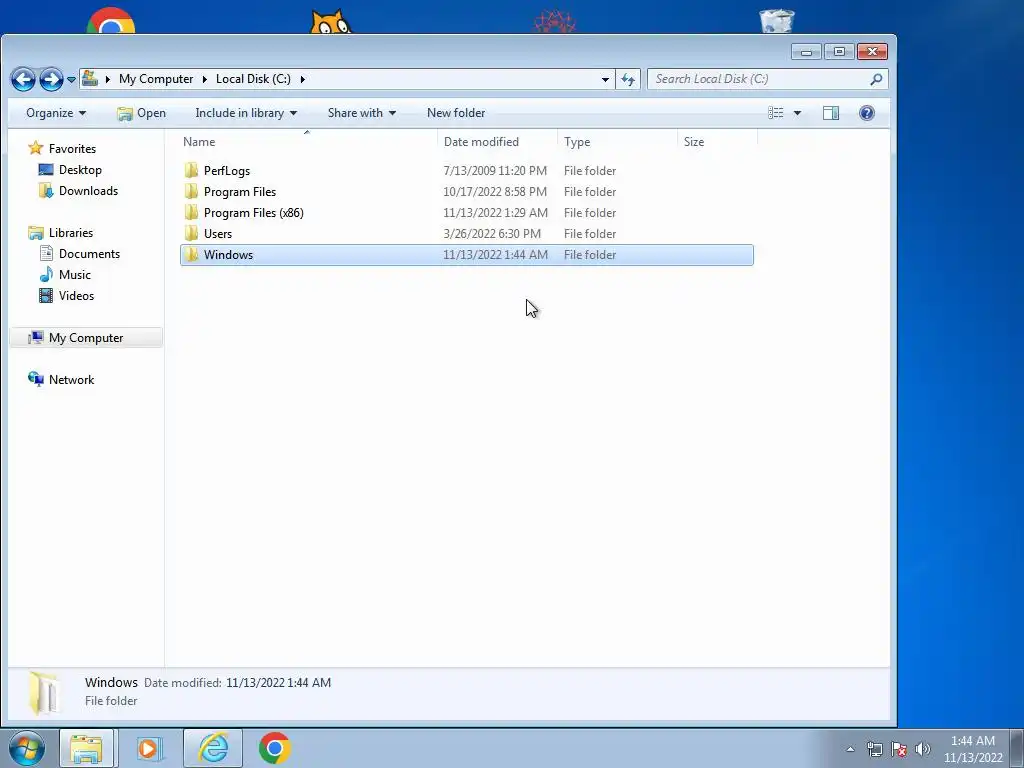Change your view icon button
The image size is (1024, 768).
pyautogui.click(x=776, y=113)
